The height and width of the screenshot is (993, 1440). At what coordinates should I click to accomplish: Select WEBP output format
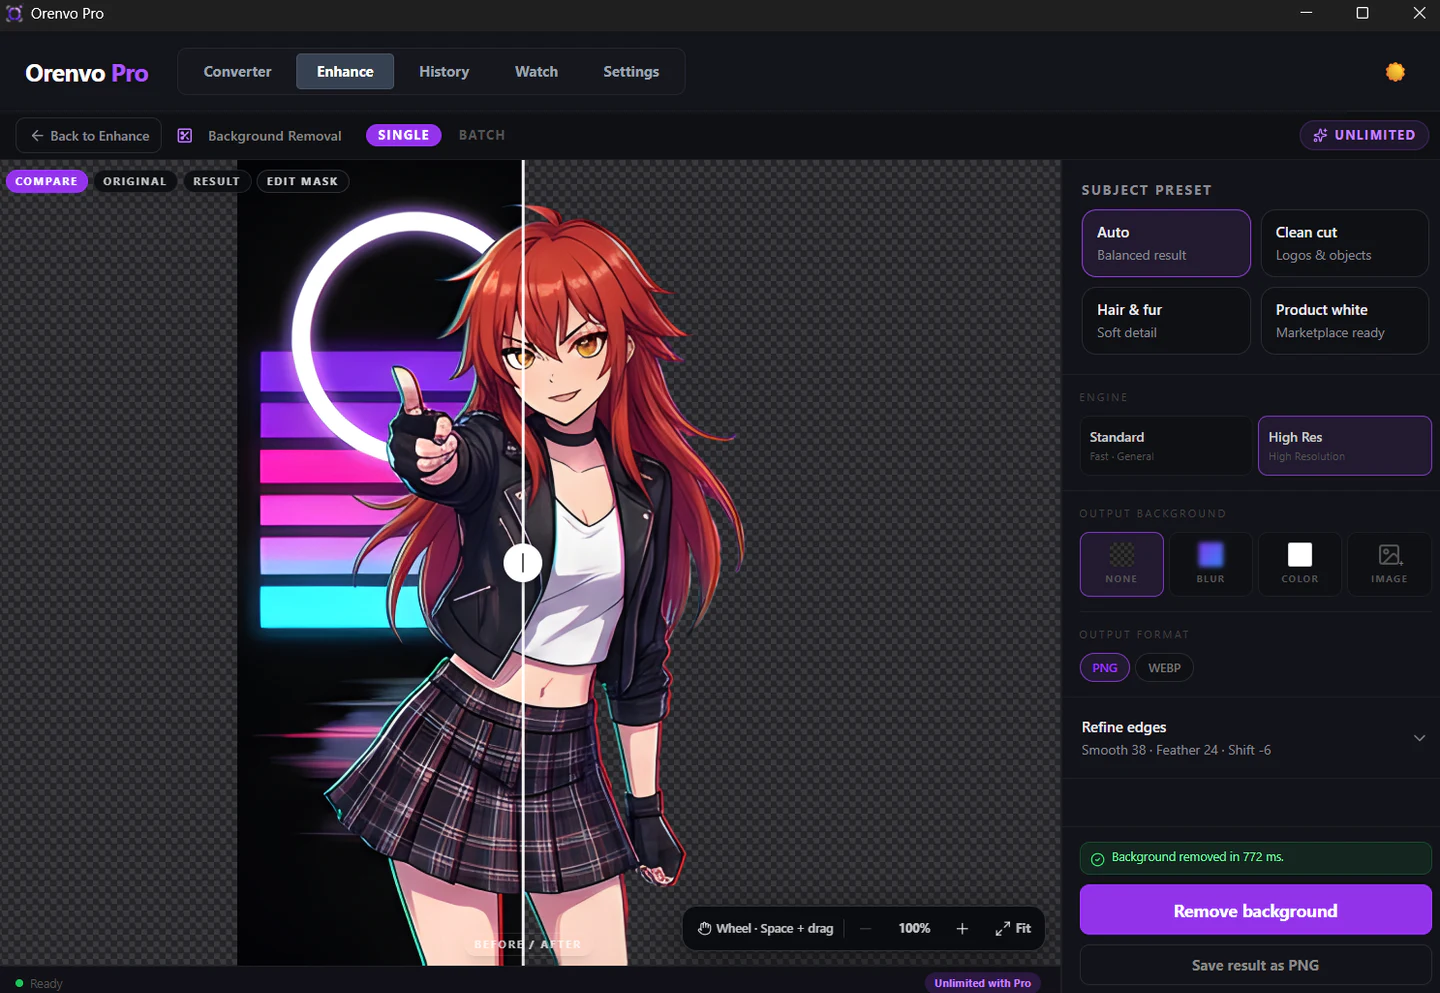(1164, 668)
